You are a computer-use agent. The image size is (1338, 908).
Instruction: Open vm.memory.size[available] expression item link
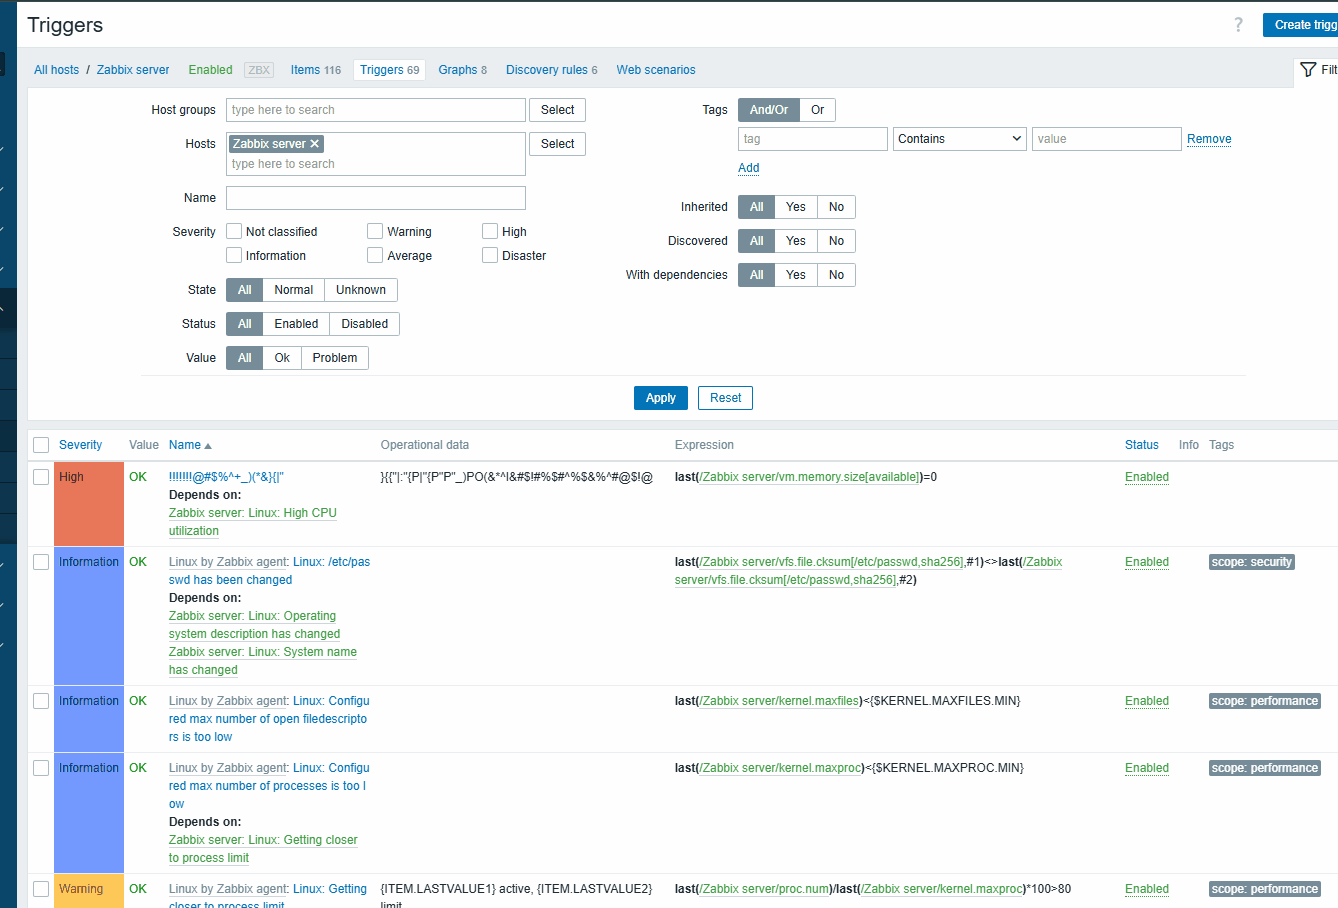pos(810,477)
